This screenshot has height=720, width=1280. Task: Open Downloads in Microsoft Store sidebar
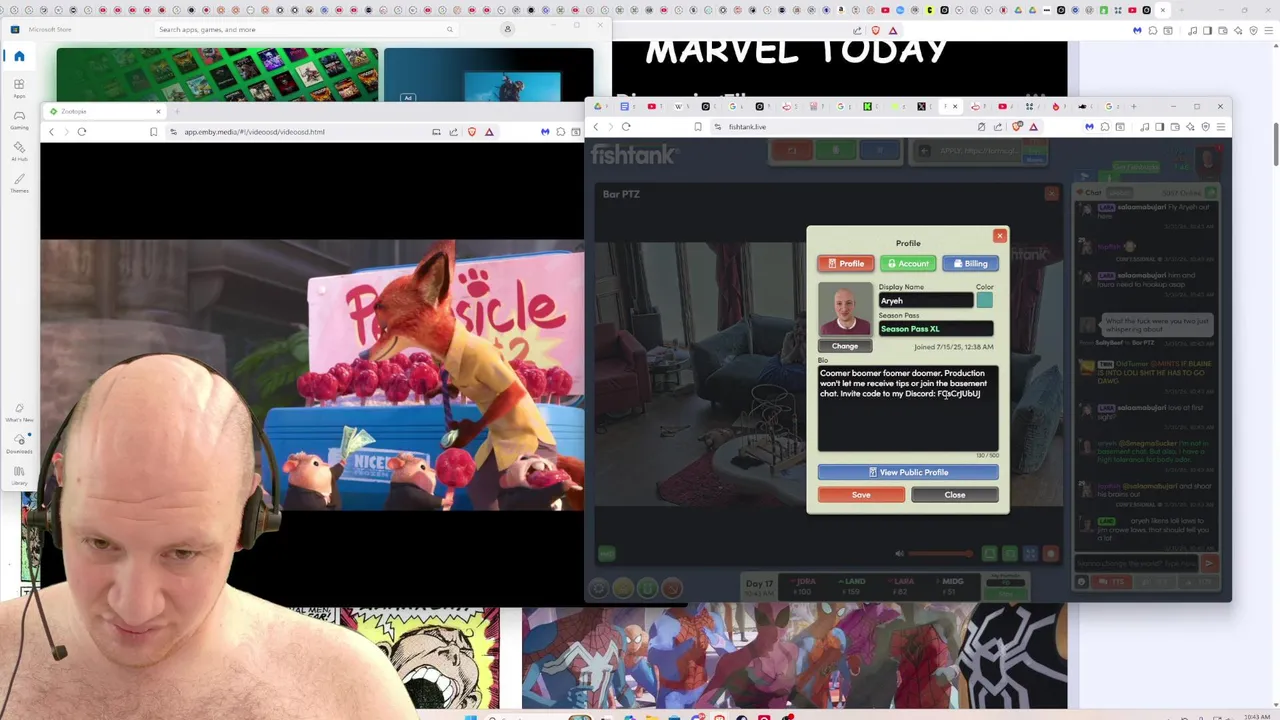pos(19,442)
